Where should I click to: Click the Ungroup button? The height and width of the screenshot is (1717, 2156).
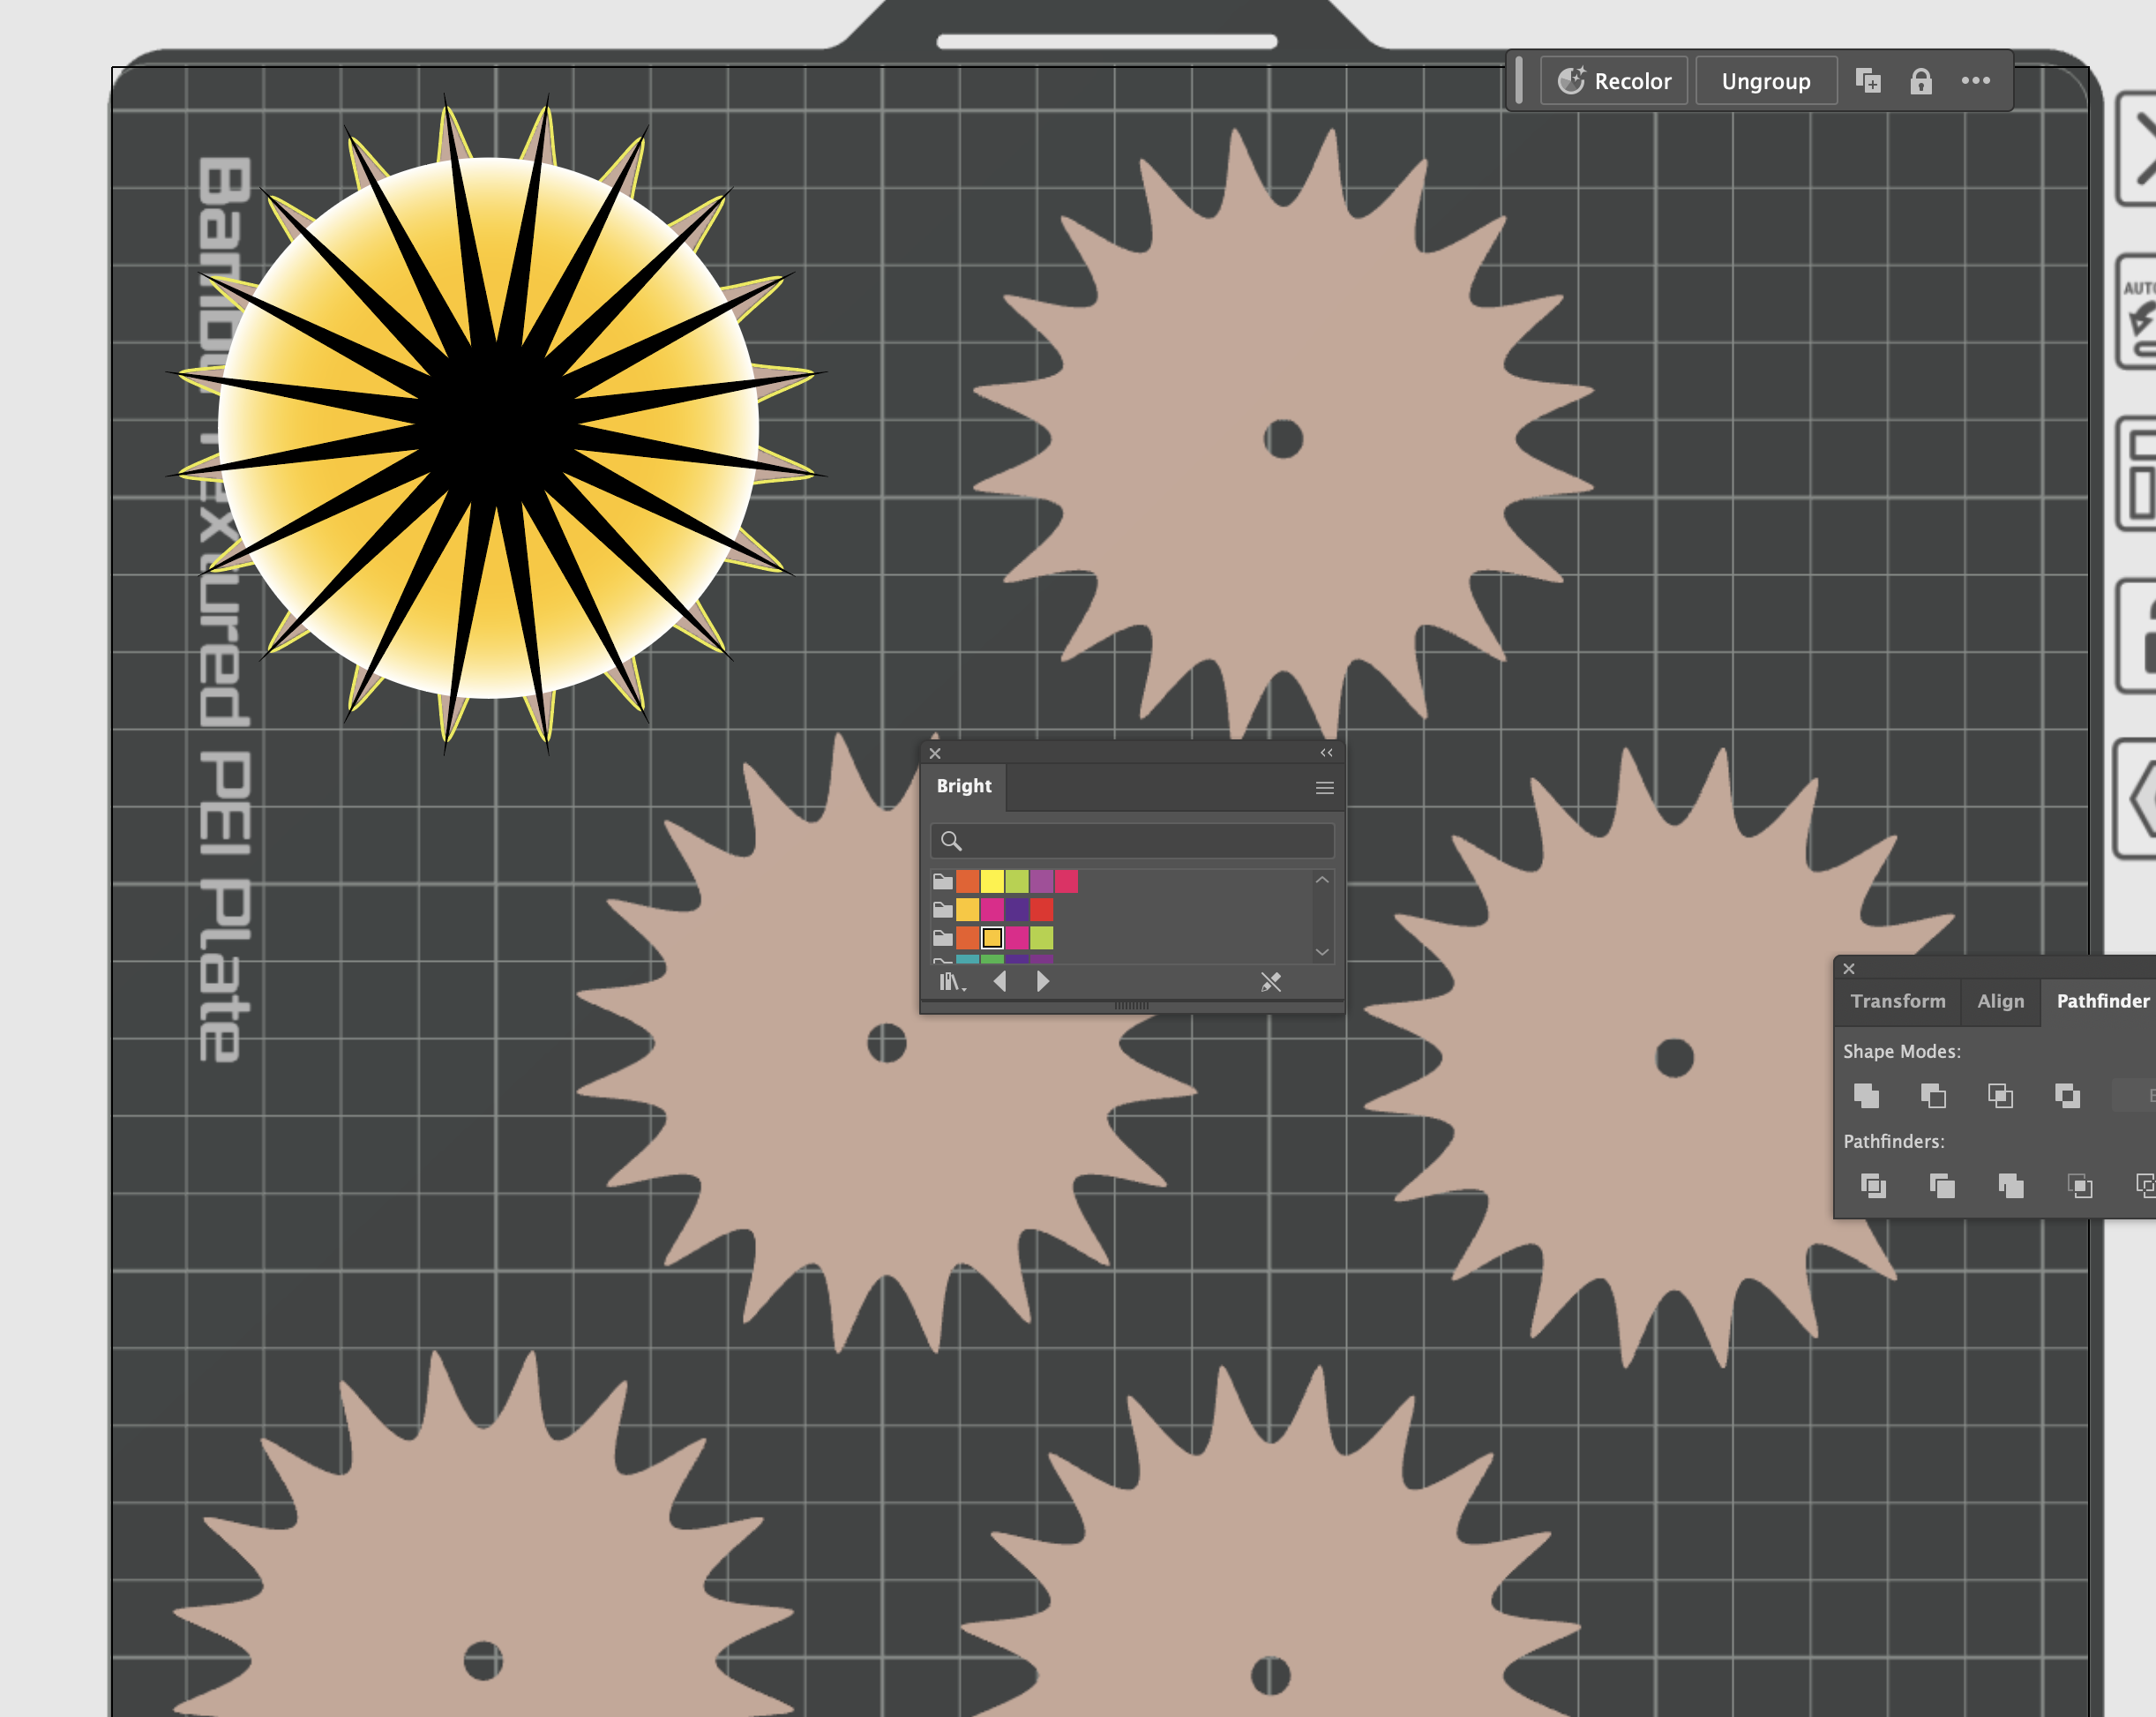(x=1765, y=81)
